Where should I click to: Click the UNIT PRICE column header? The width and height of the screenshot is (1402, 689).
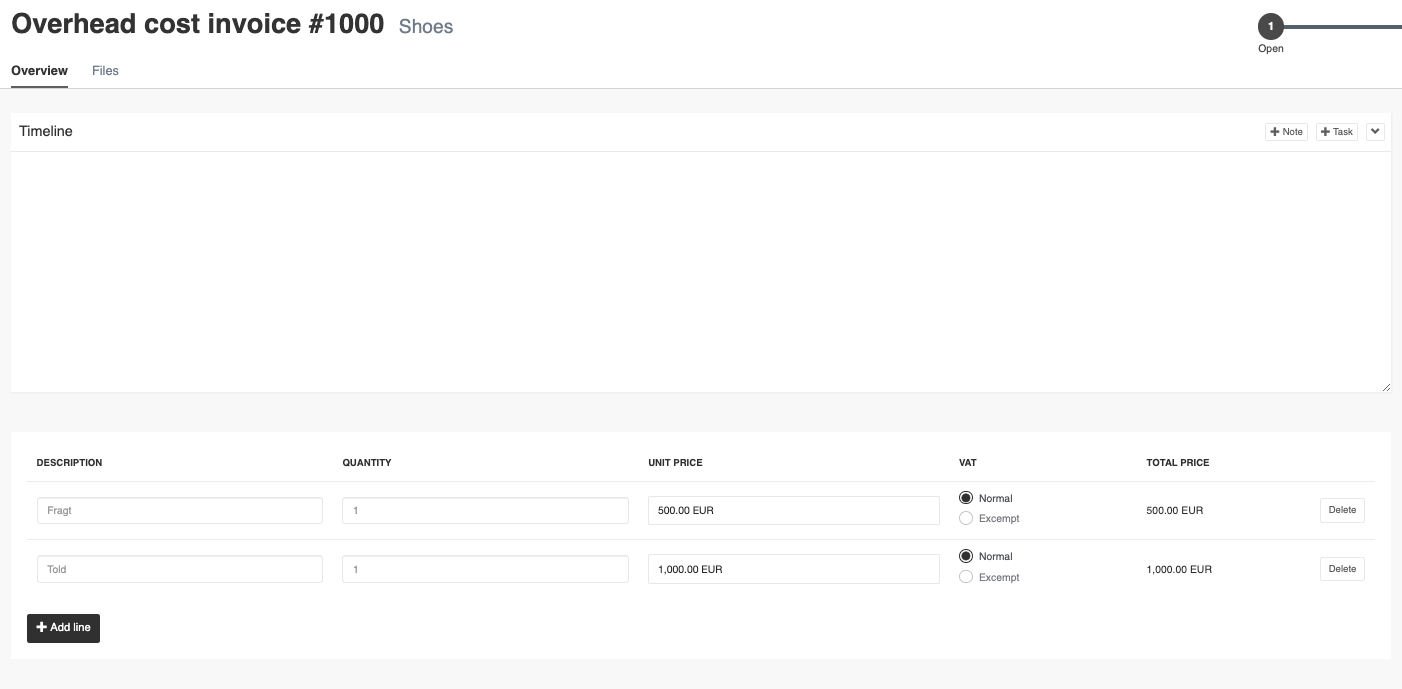675,463
